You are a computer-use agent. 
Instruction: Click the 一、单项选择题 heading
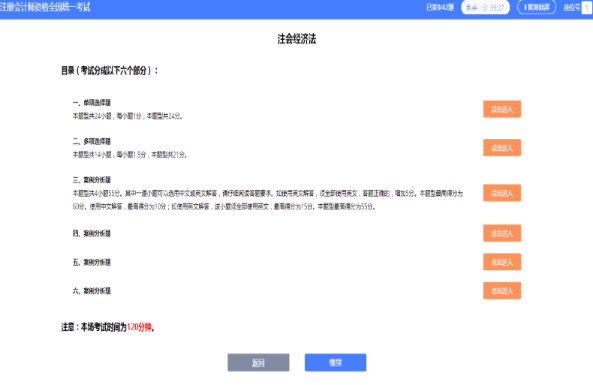pos(92,103)
